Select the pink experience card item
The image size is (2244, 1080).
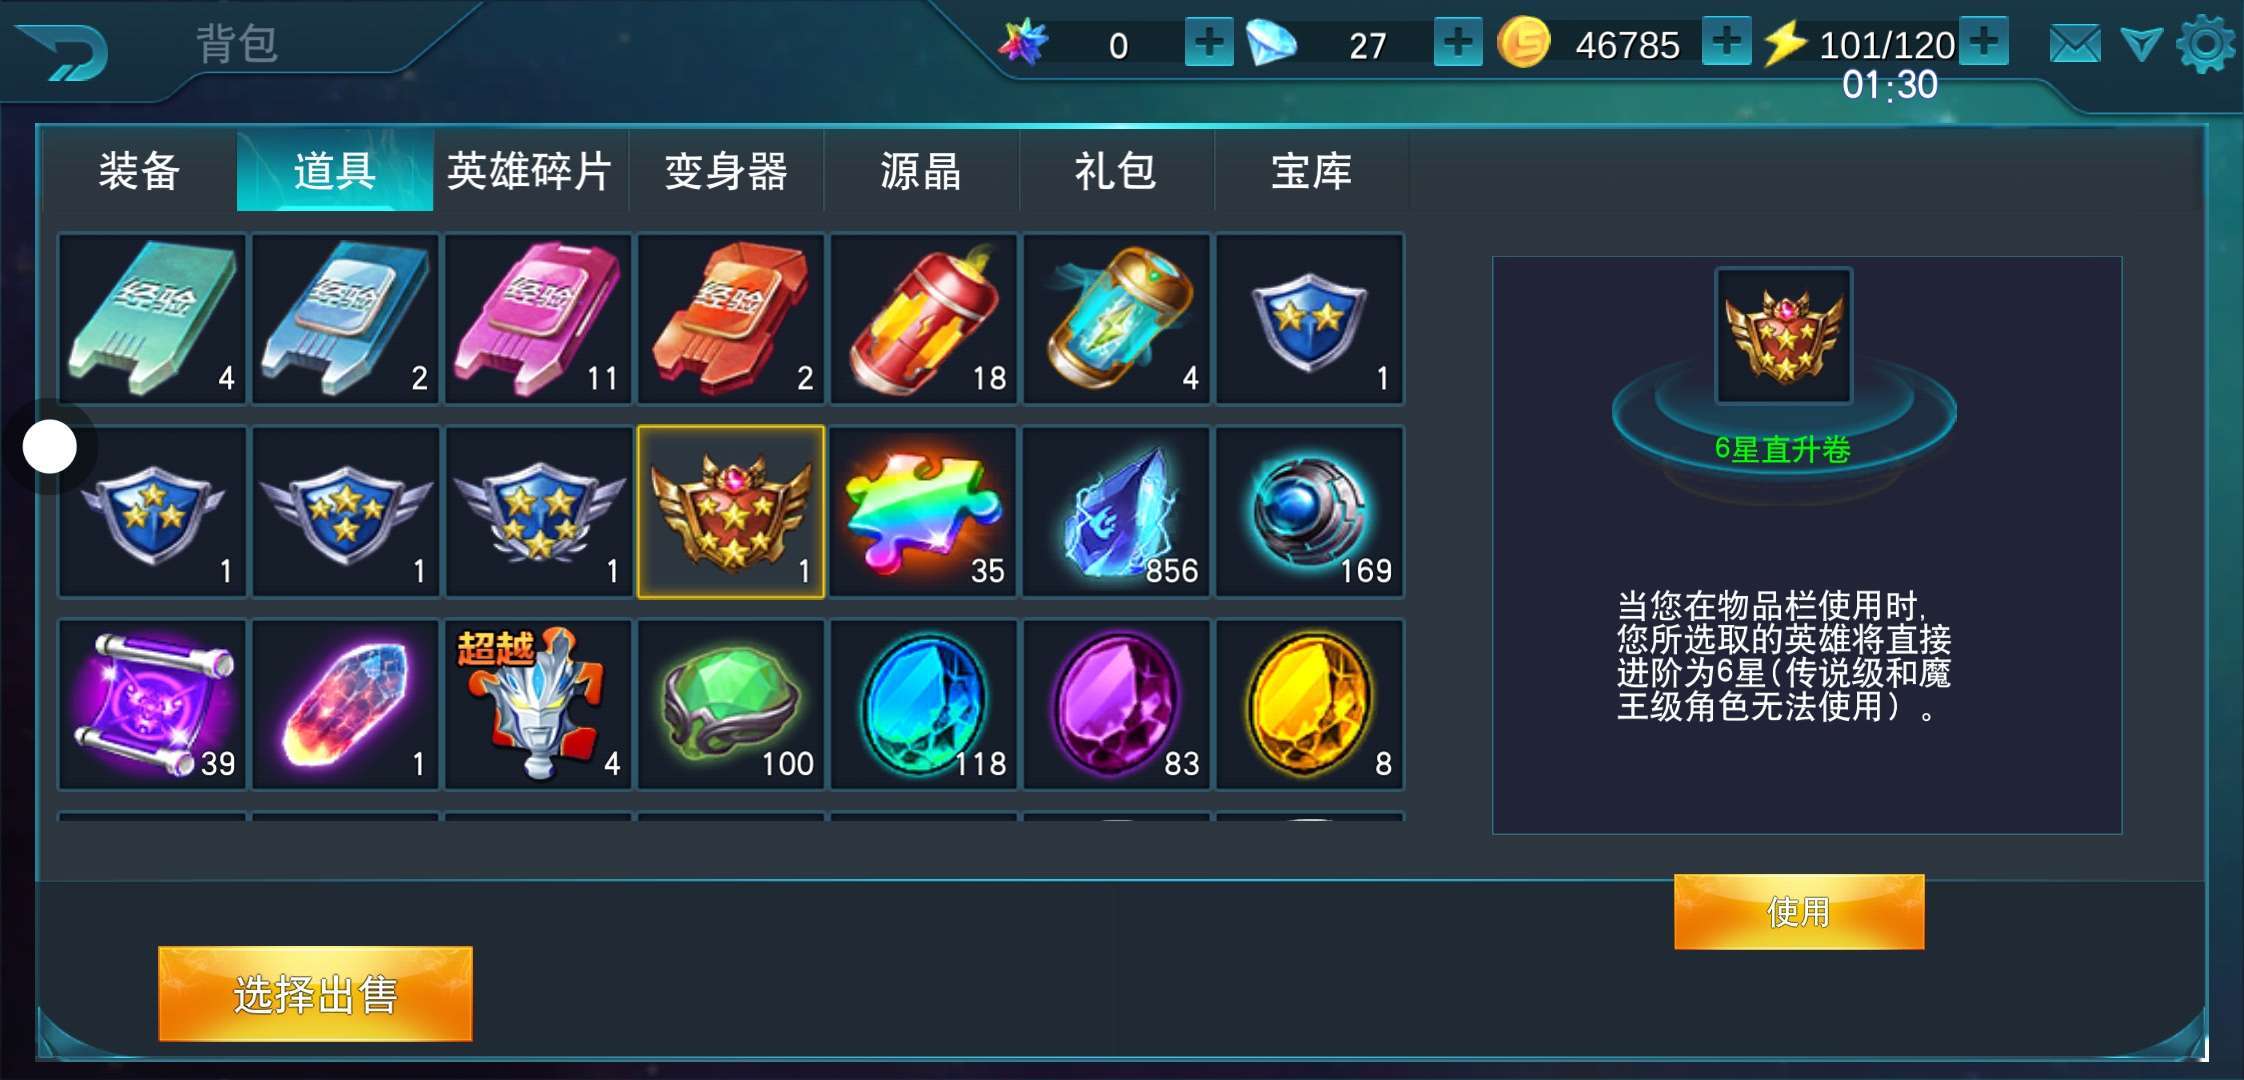tap(538, 319)
